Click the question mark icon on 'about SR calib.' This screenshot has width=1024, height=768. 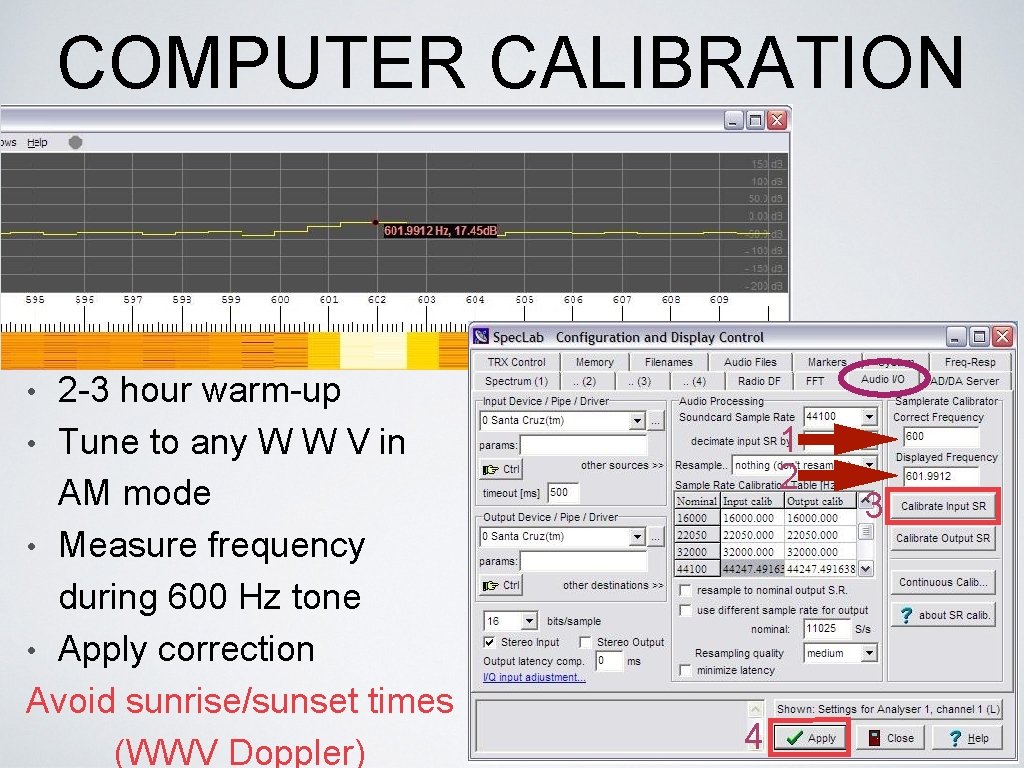[907, 616]
